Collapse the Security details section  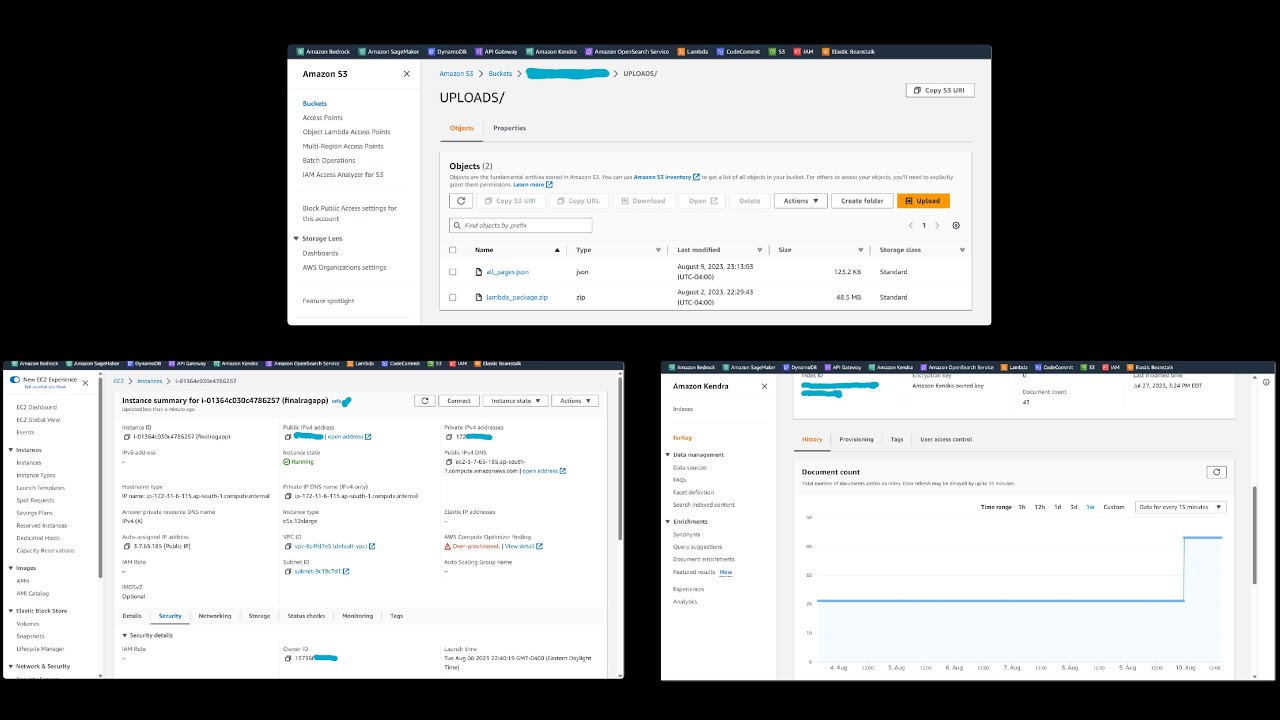coord(126,635)
